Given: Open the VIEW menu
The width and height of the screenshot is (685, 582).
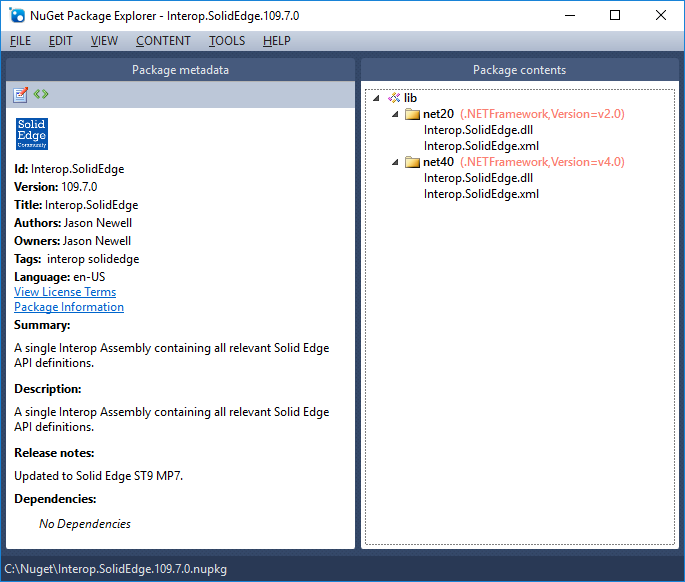Looking at the screenshot, I should point(104,41).
